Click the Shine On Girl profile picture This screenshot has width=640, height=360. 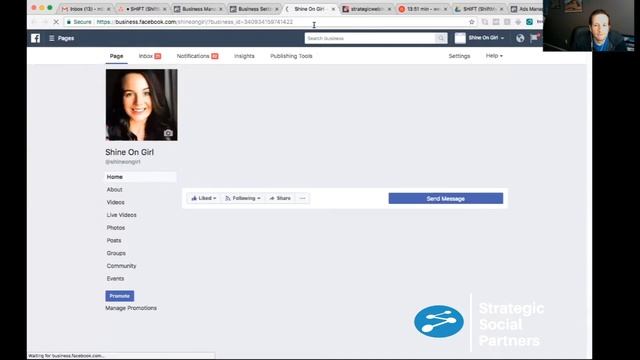tap(142, 105)
